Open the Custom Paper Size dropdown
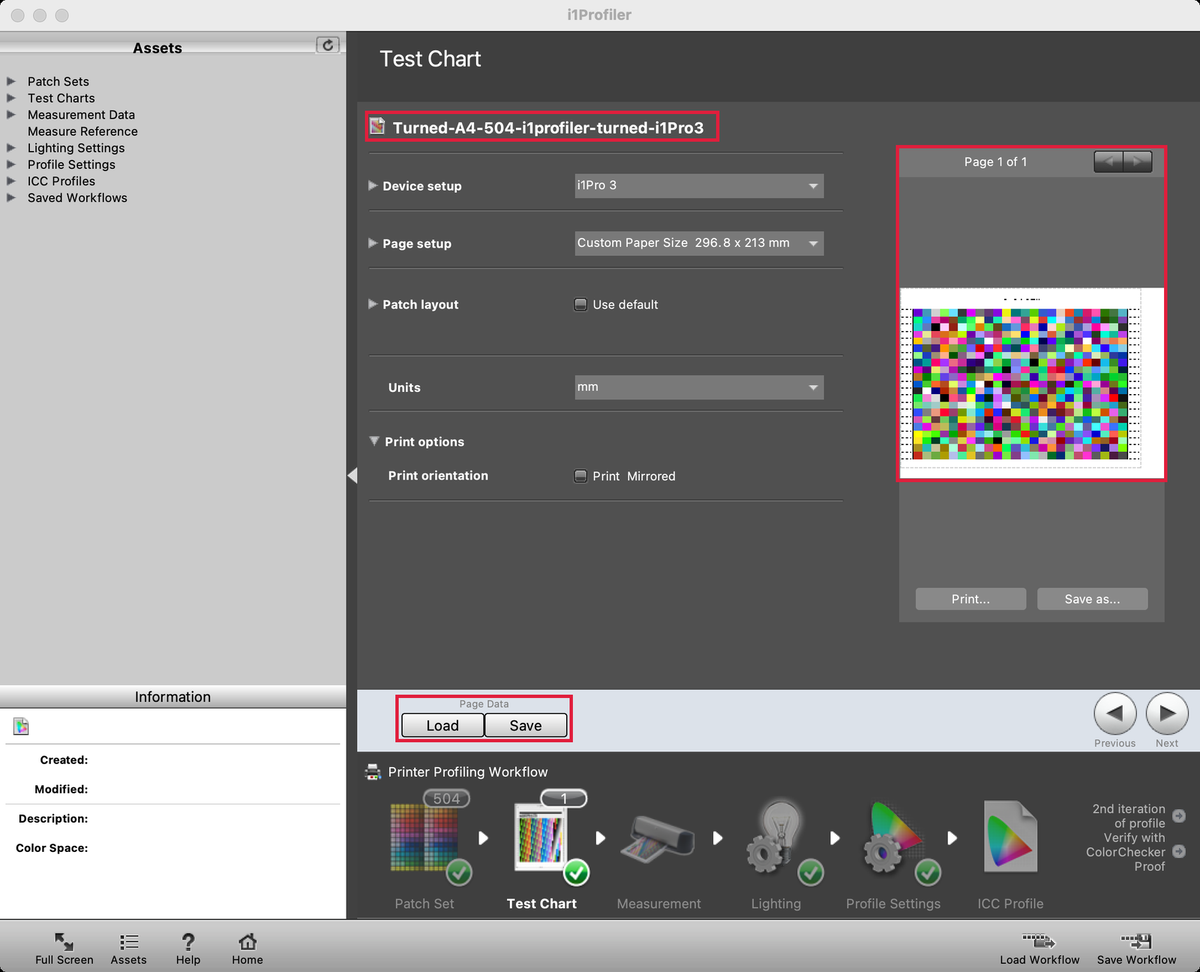Screen dimensions: 1200x972 pyautogui.click(x=699, y=243)
